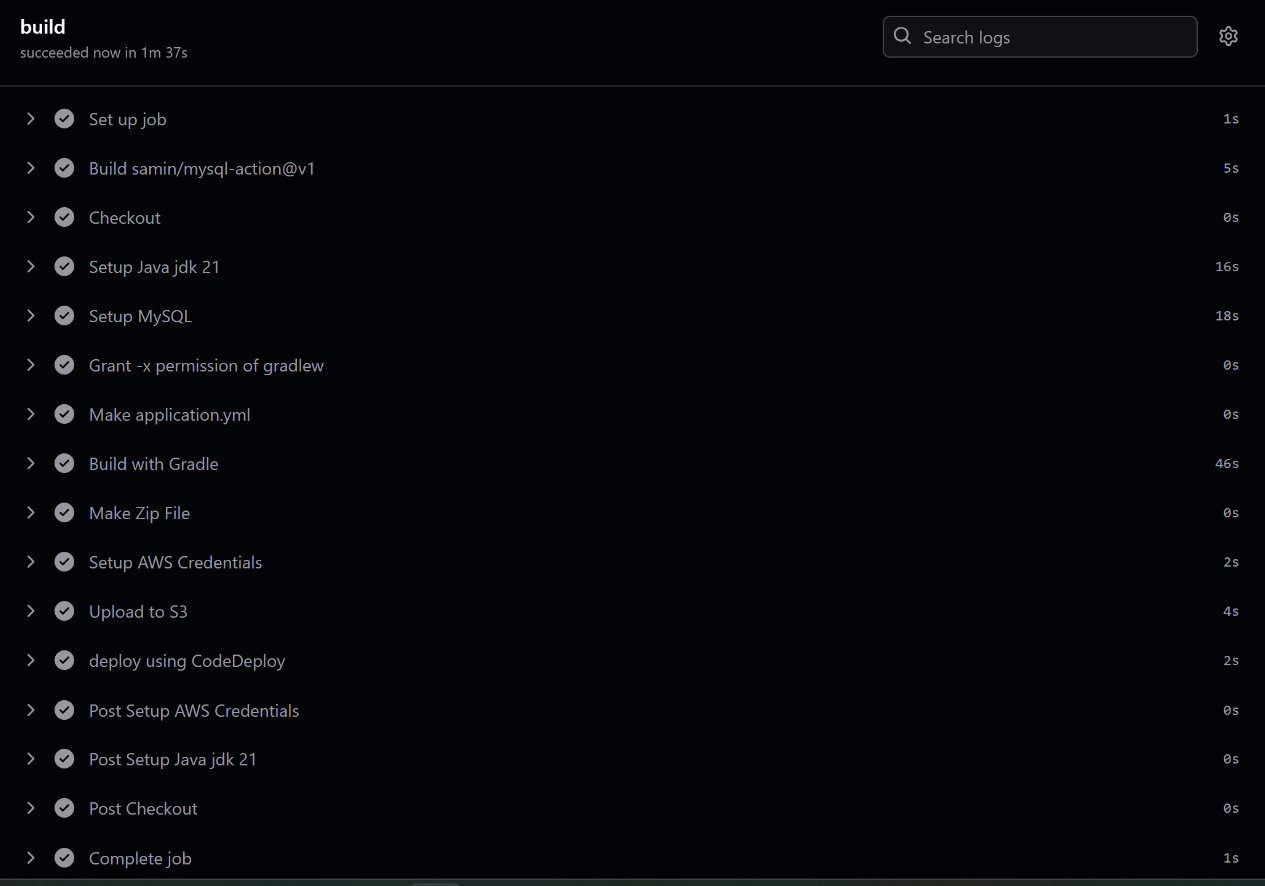
Task: Select the Post Setup Java jdk 21 label
Action: point(173,759)
